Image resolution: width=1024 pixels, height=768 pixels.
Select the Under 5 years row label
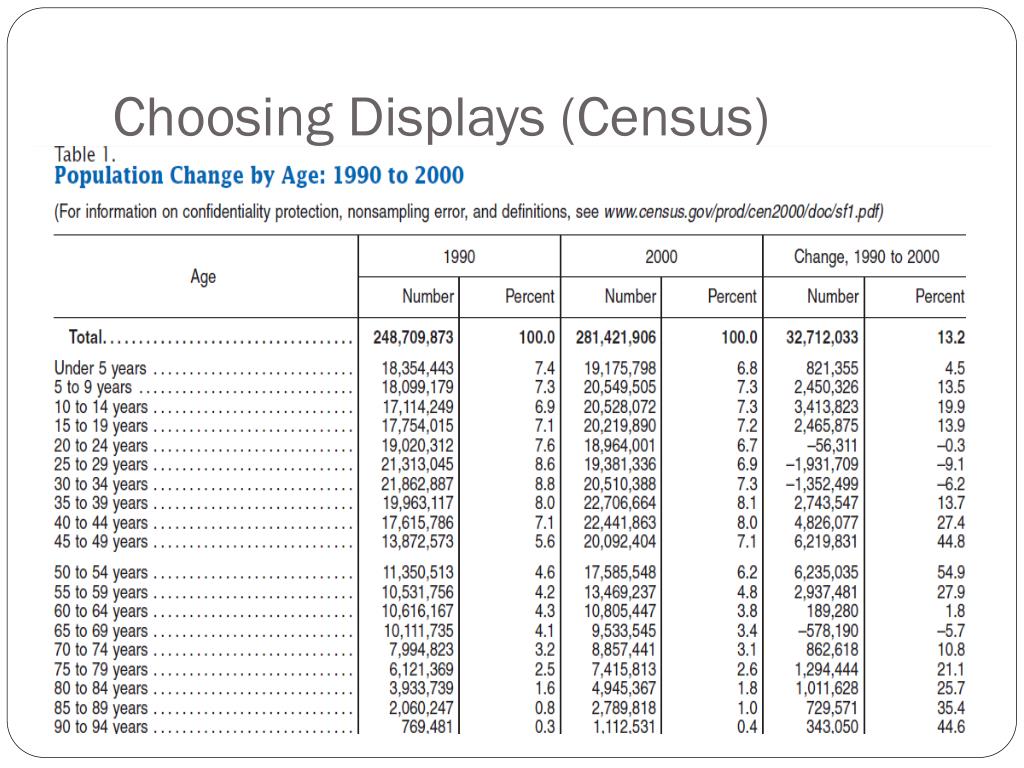pos(101,368)
